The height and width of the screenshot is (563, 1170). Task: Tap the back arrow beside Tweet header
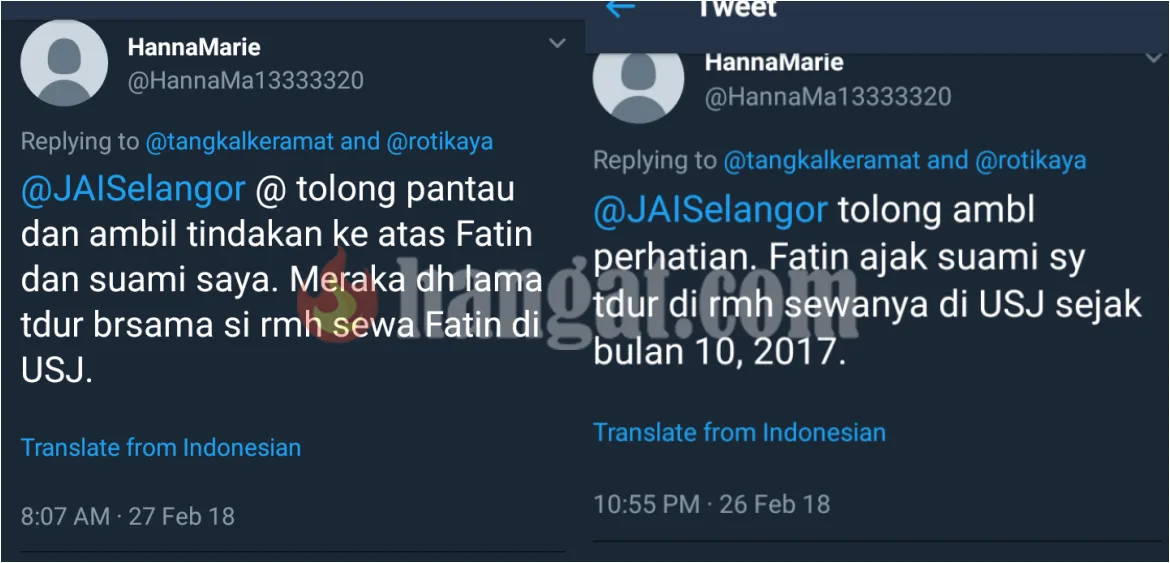coord(620,7)
